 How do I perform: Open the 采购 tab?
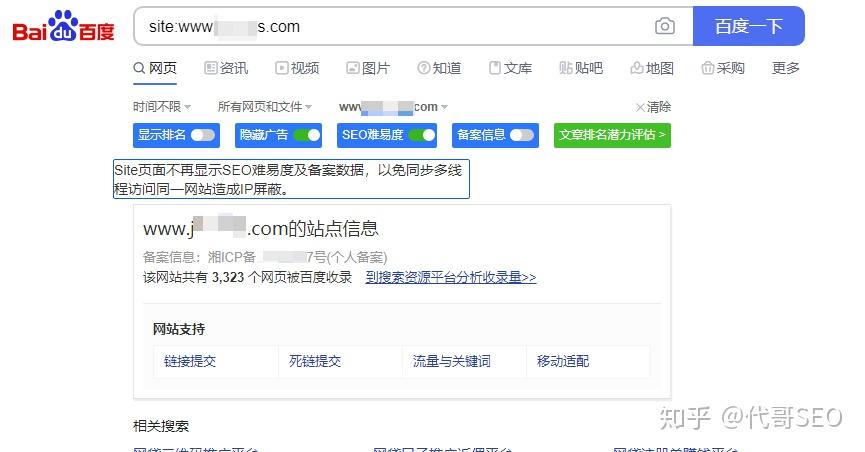723,68
